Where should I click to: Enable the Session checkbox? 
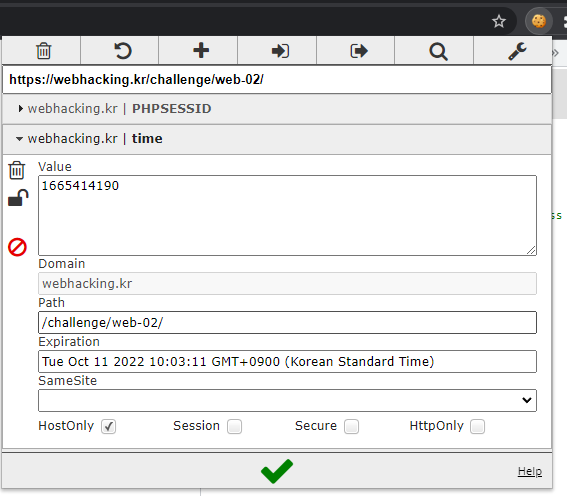click(234, 426)
